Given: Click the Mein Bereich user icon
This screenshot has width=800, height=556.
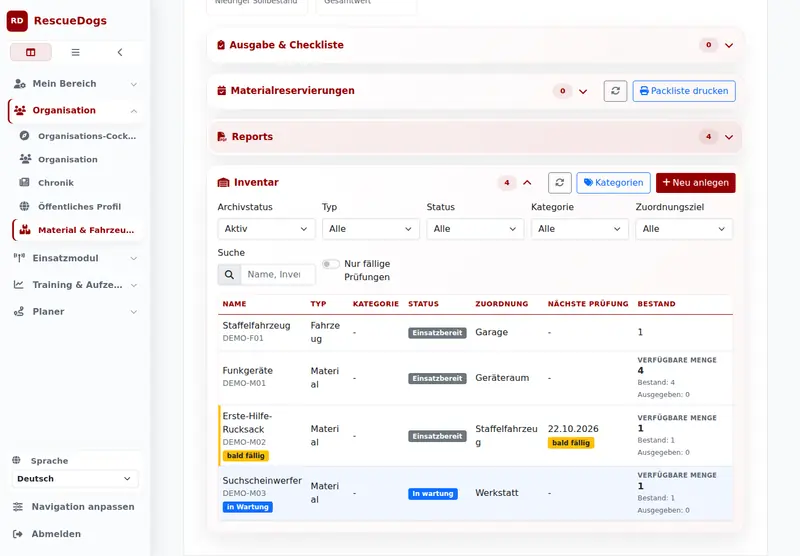Looking at the screenshot, I should coord(19,84).
